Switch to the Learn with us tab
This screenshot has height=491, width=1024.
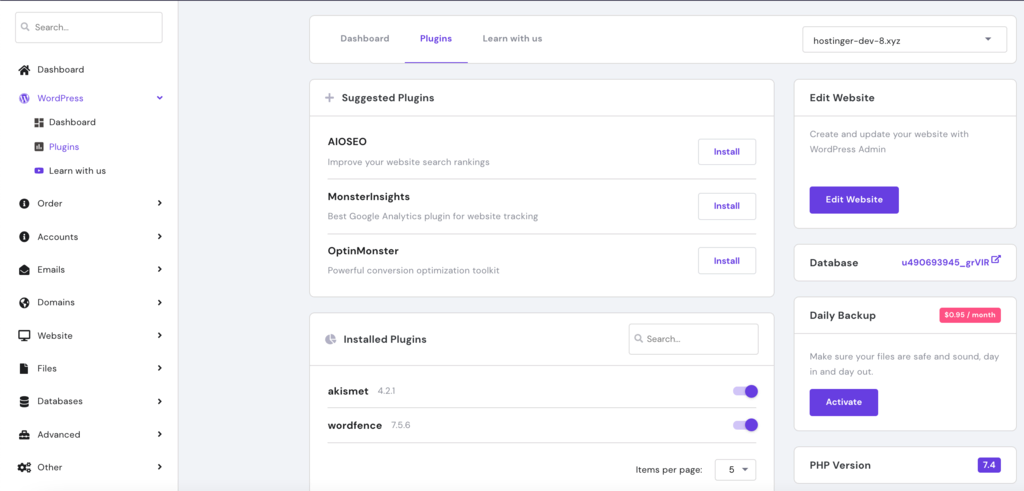[x=512, y=39]
